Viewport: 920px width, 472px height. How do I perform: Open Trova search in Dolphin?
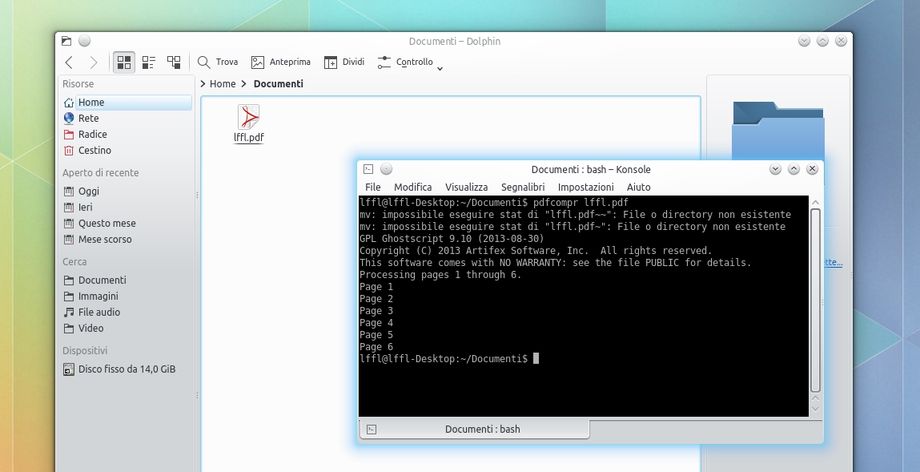coord(218,62)
